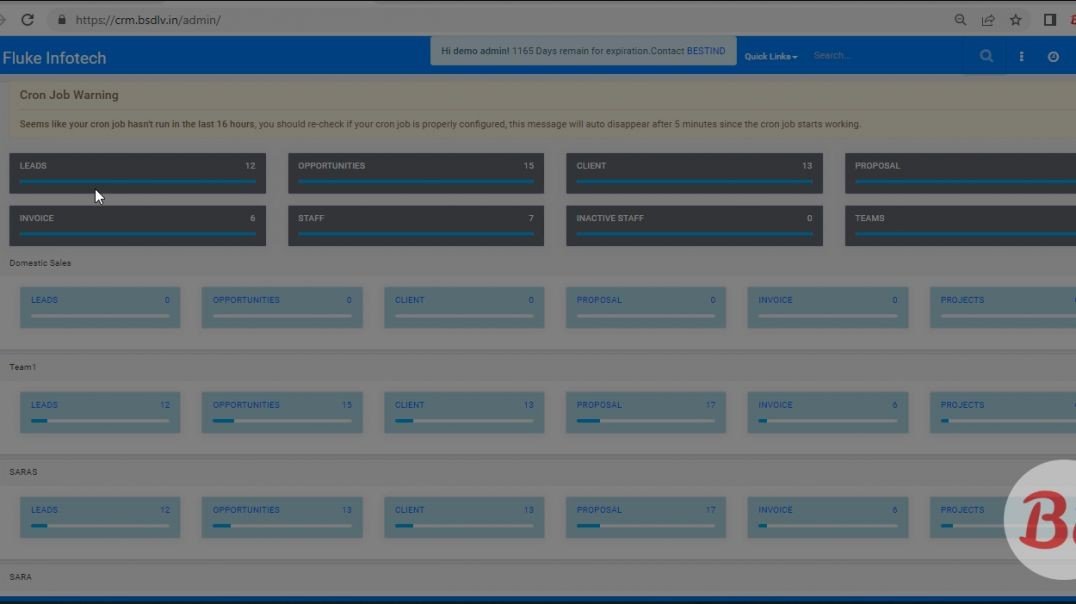The height and width of the screenshot is (604, 1076).
Task: Click the three-dot menu icon in the navbar
Action: 1021,56
